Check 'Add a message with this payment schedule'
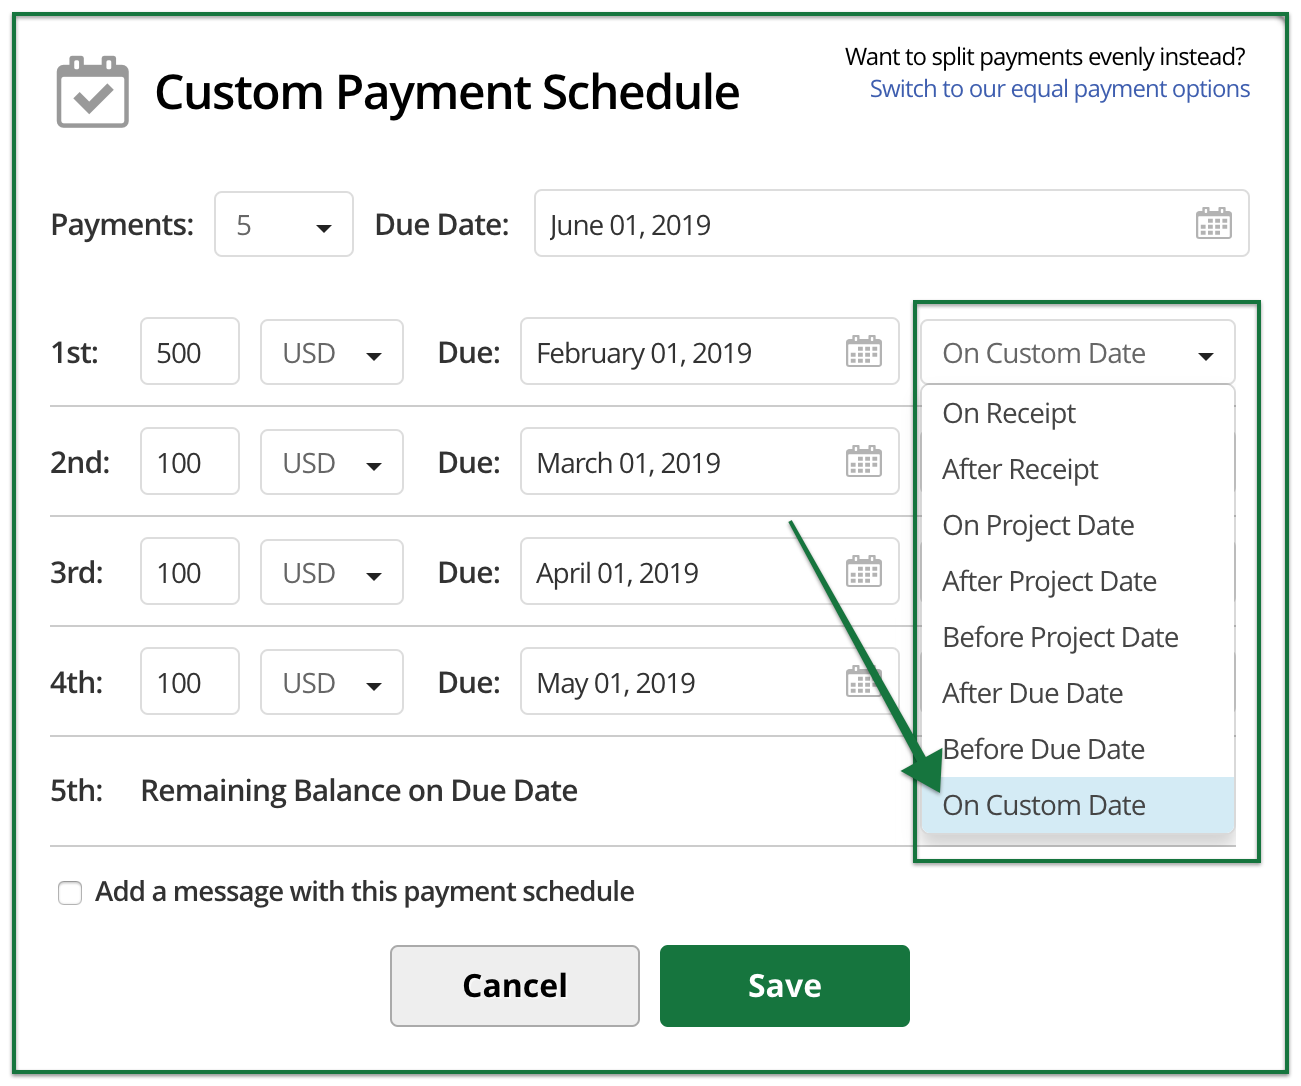1301x1086 pixels. pyautogui.click(x=70, y=892)
